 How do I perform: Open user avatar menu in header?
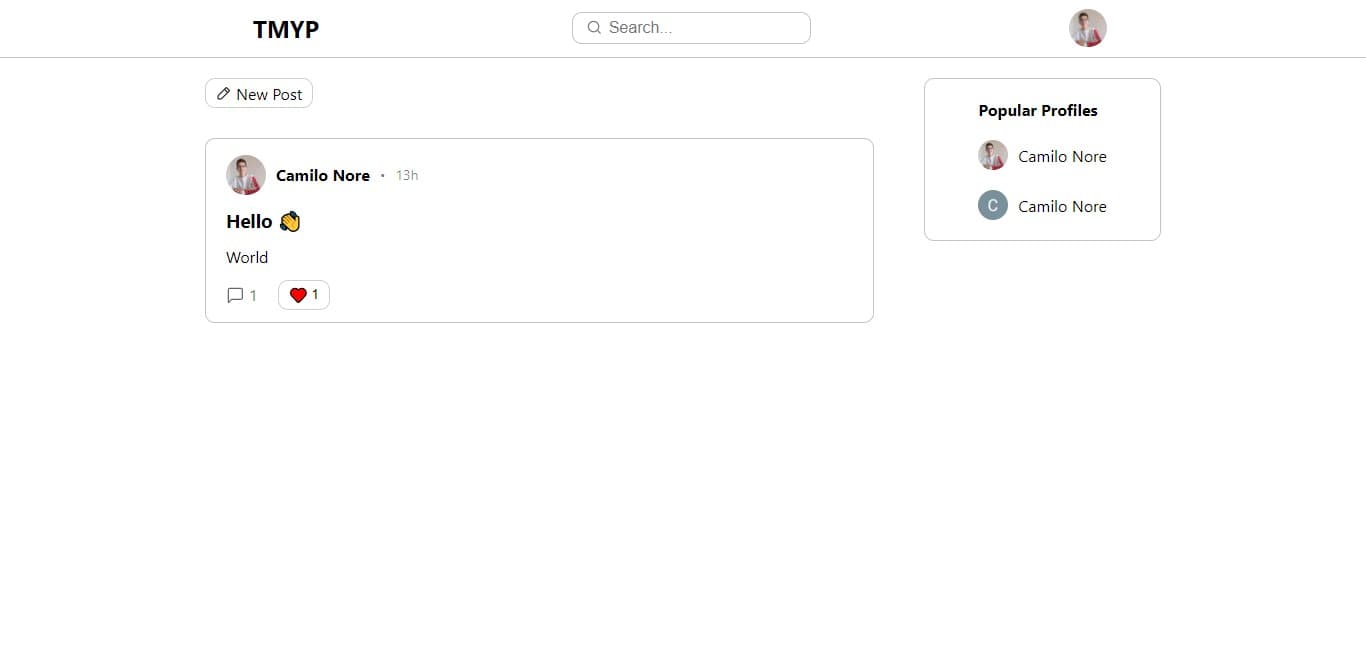tap(1087, 28)
